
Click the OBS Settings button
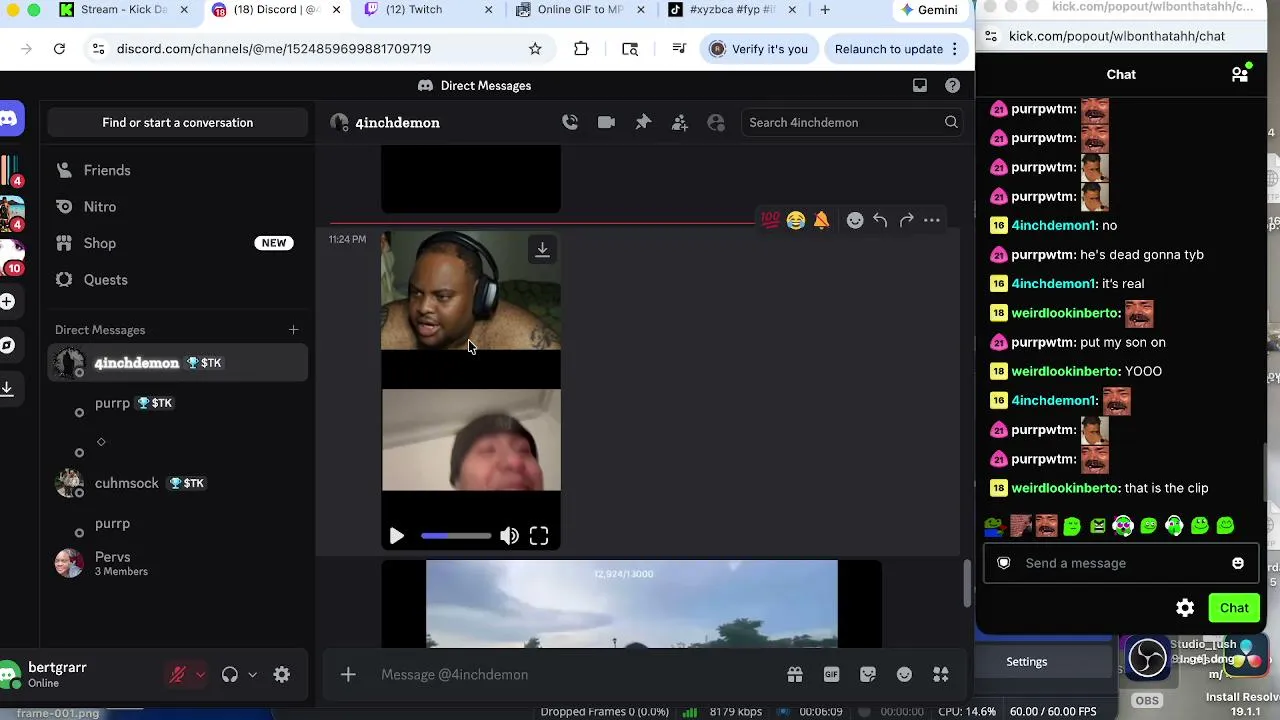pos(1027,662)
